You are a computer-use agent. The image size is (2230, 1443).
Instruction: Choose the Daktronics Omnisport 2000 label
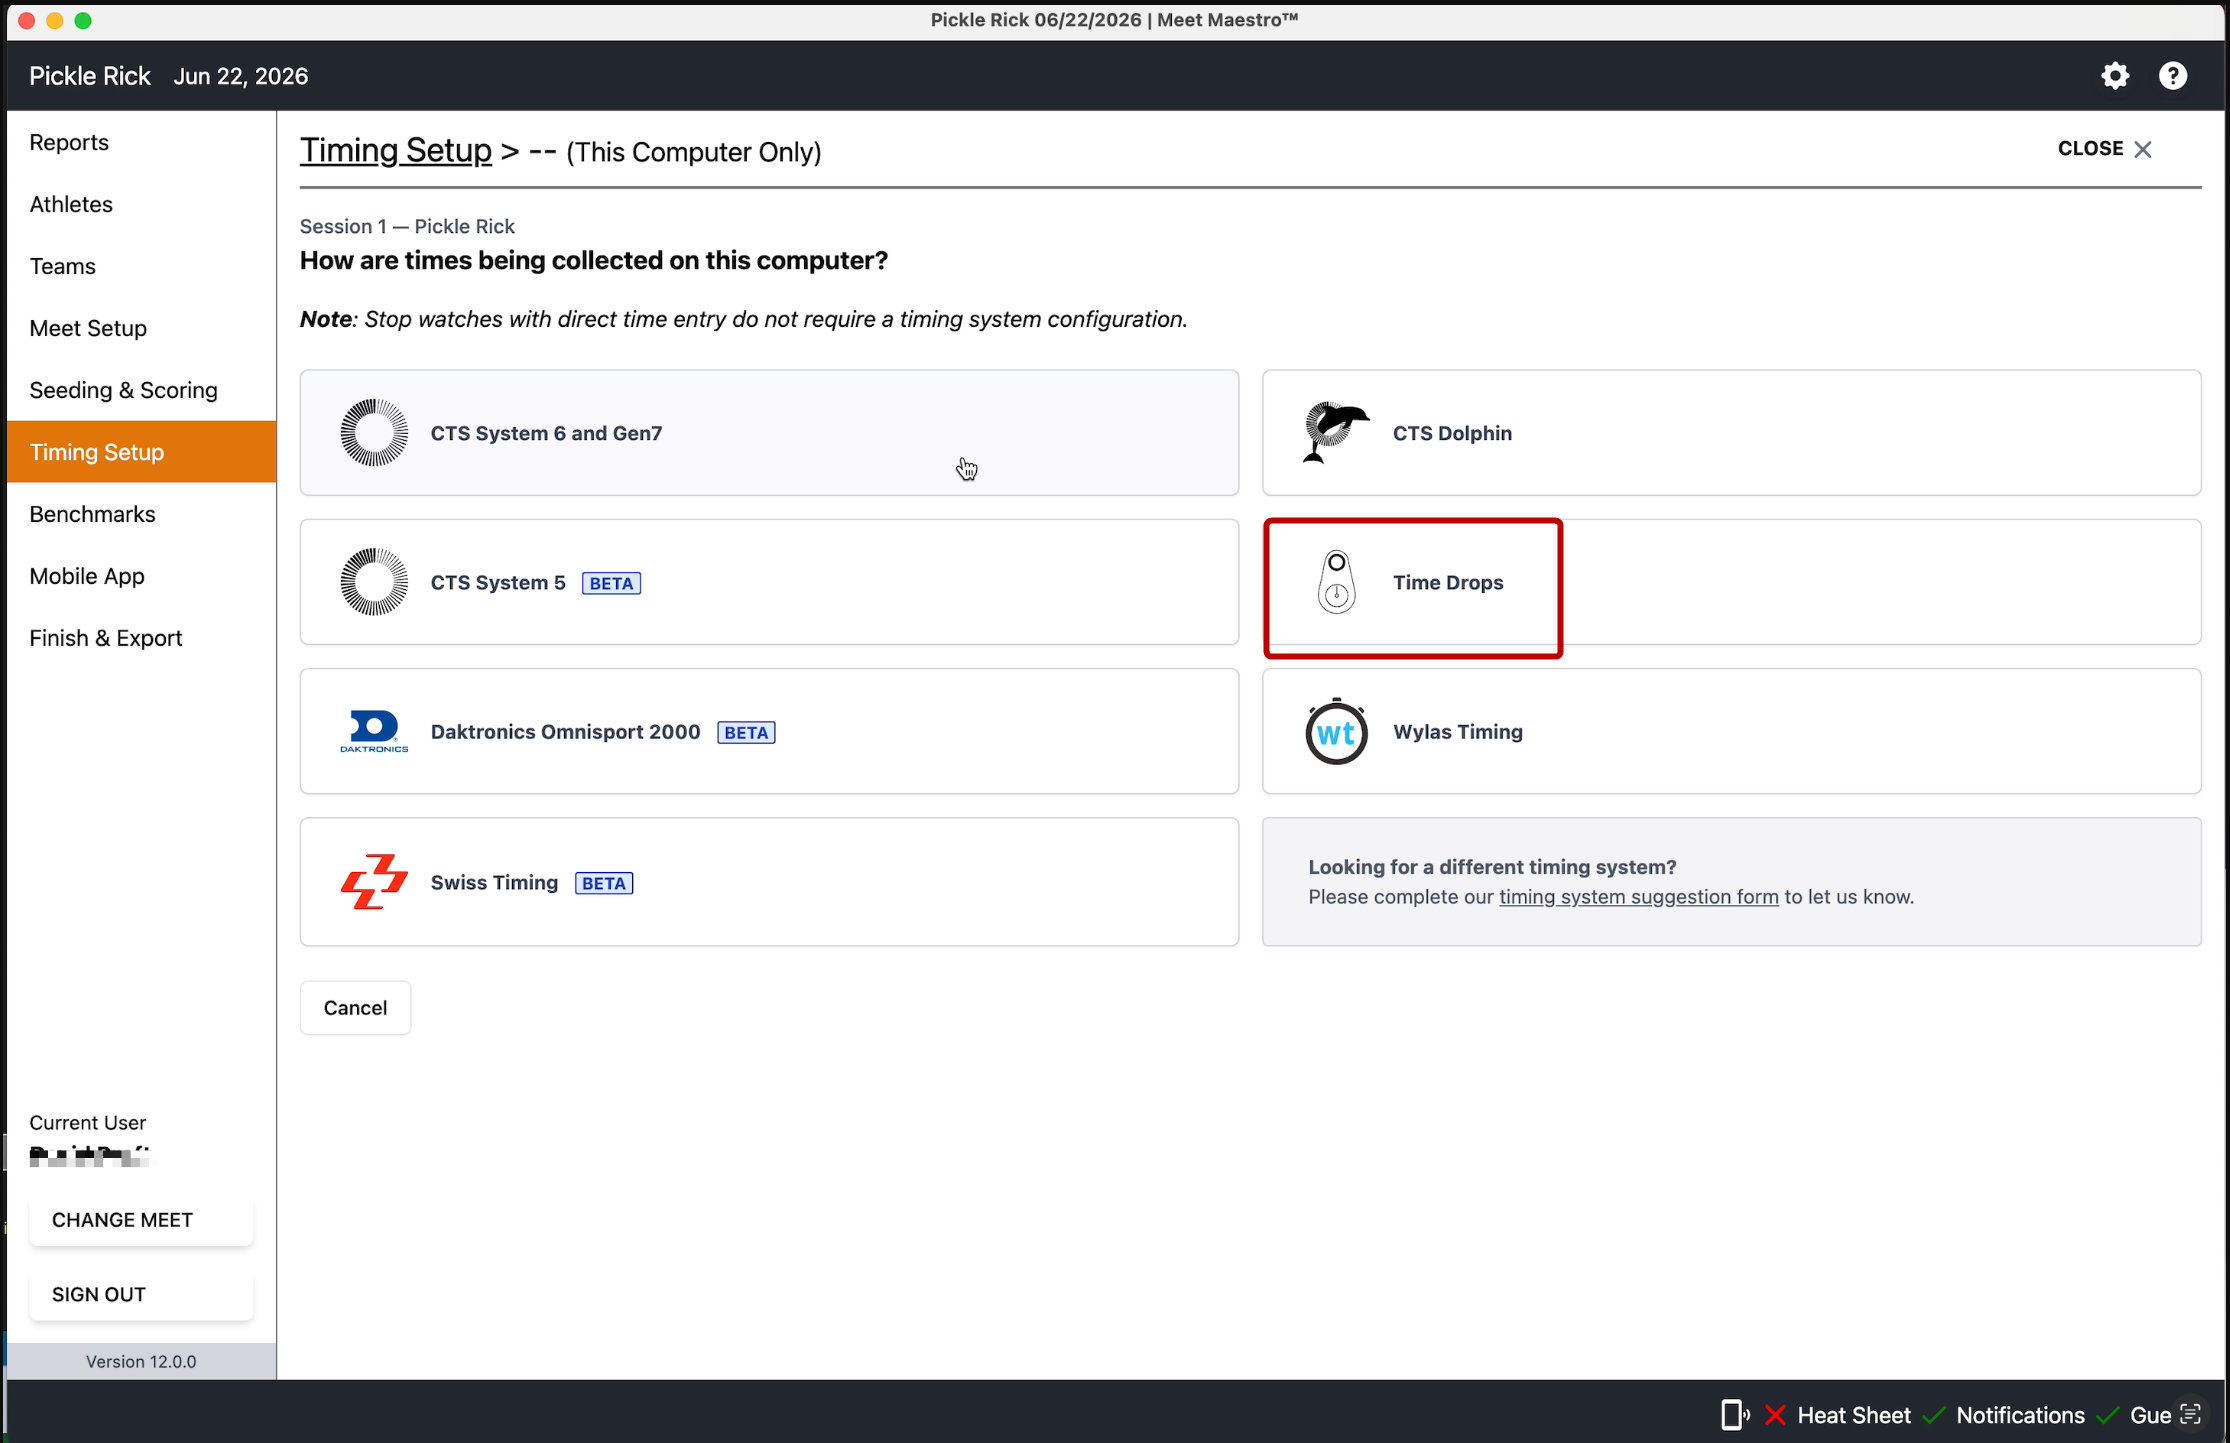click(x=565, y=732)
